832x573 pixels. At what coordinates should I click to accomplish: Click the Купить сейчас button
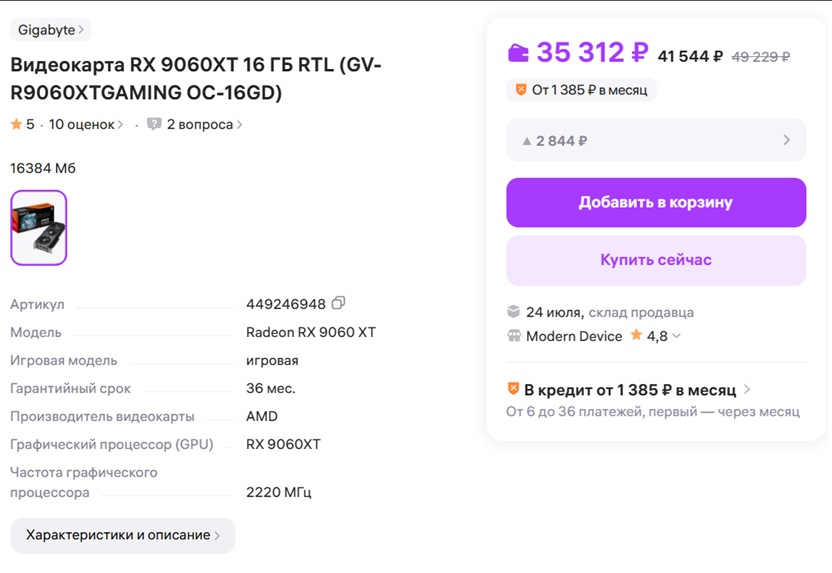pos(656,261)
